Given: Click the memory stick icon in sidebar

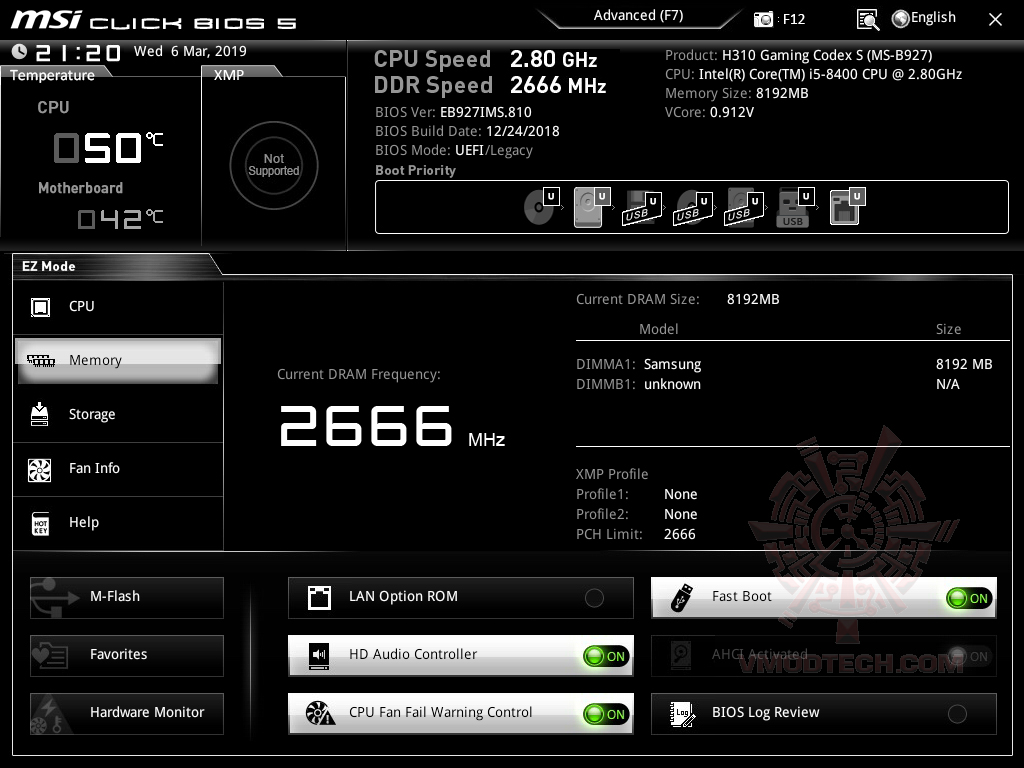Looking at the screenshot, I should click(40, 360).
